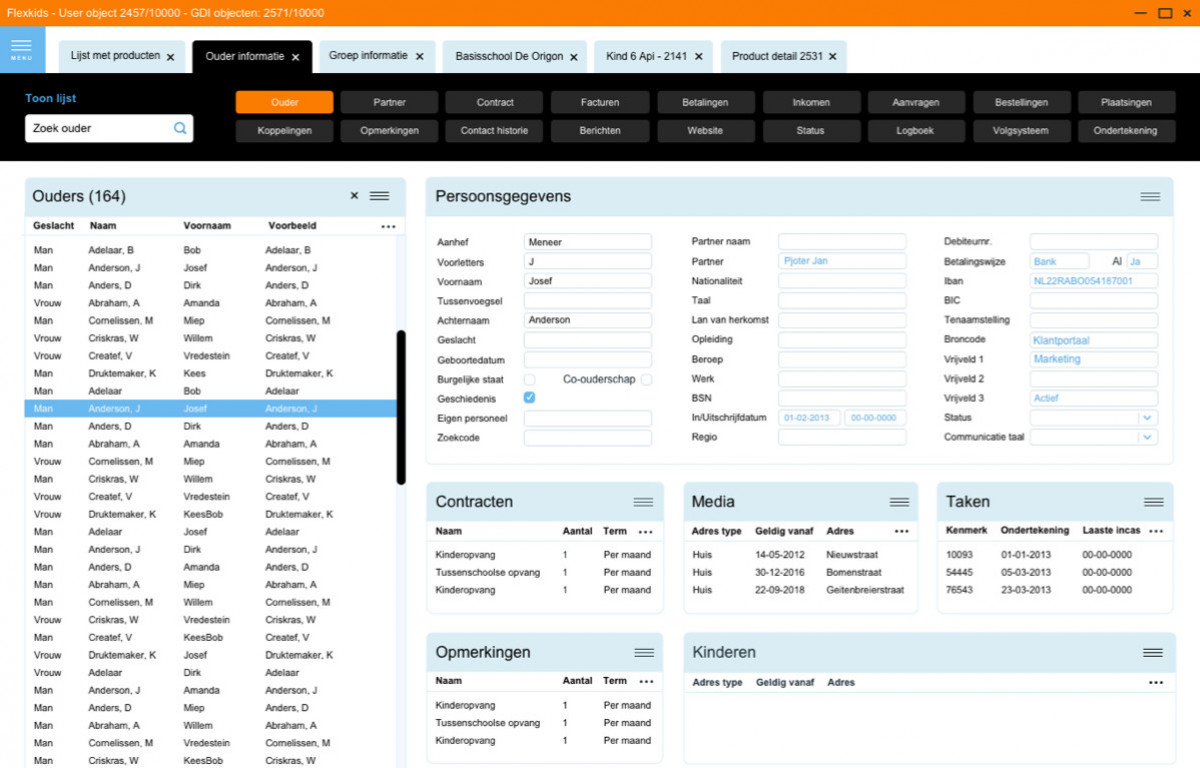Expand the Status dropdown
Image resolution: width=1200 pixels, height=768 pixels.
(1147, 418)
